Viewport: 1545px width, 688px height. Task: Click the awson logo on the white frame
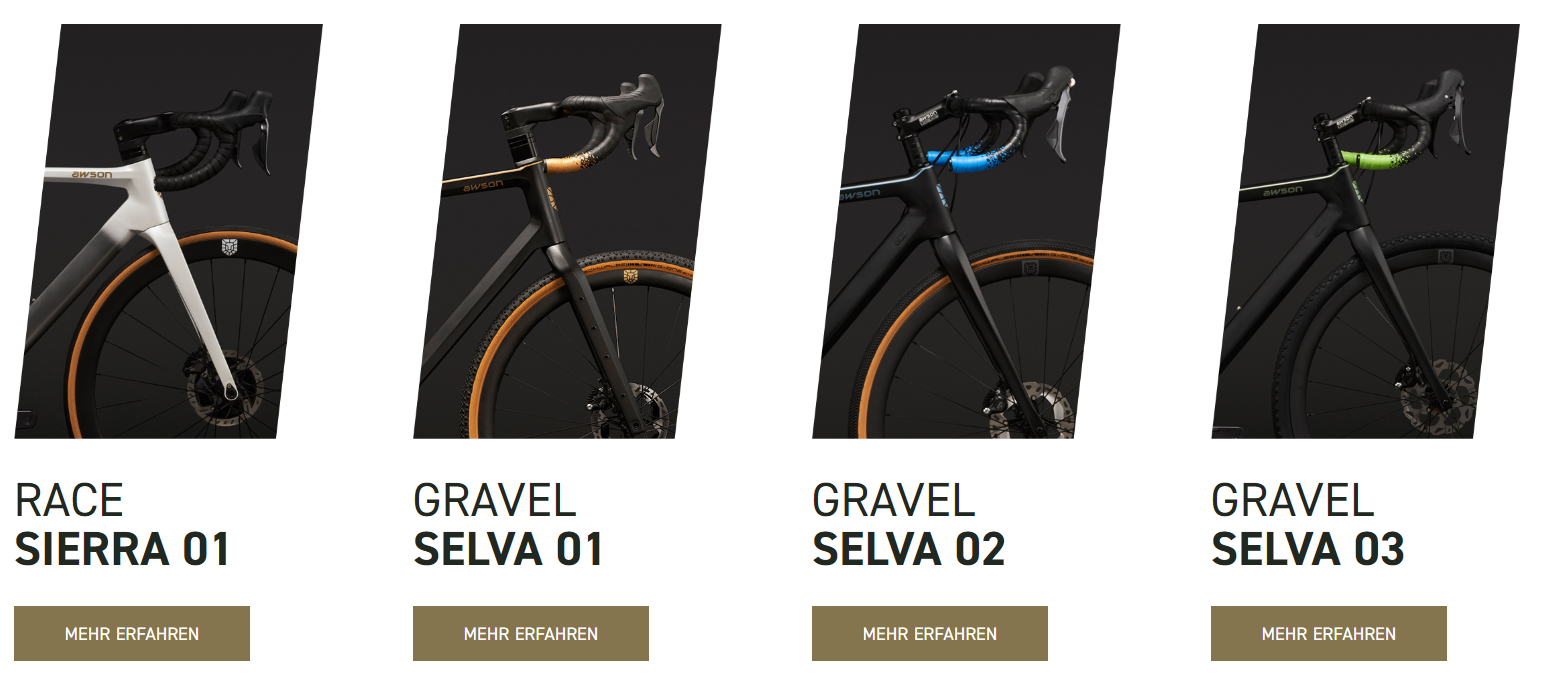coord(91,175)
